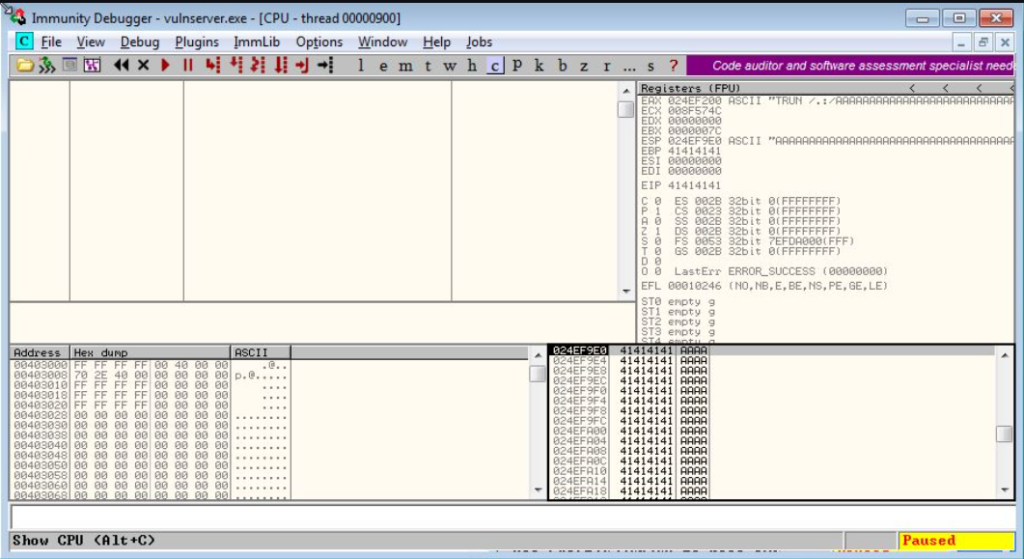The image size is (1024, 559).
Task: Click the Step into toolbar icon
Action: (212, 65)
